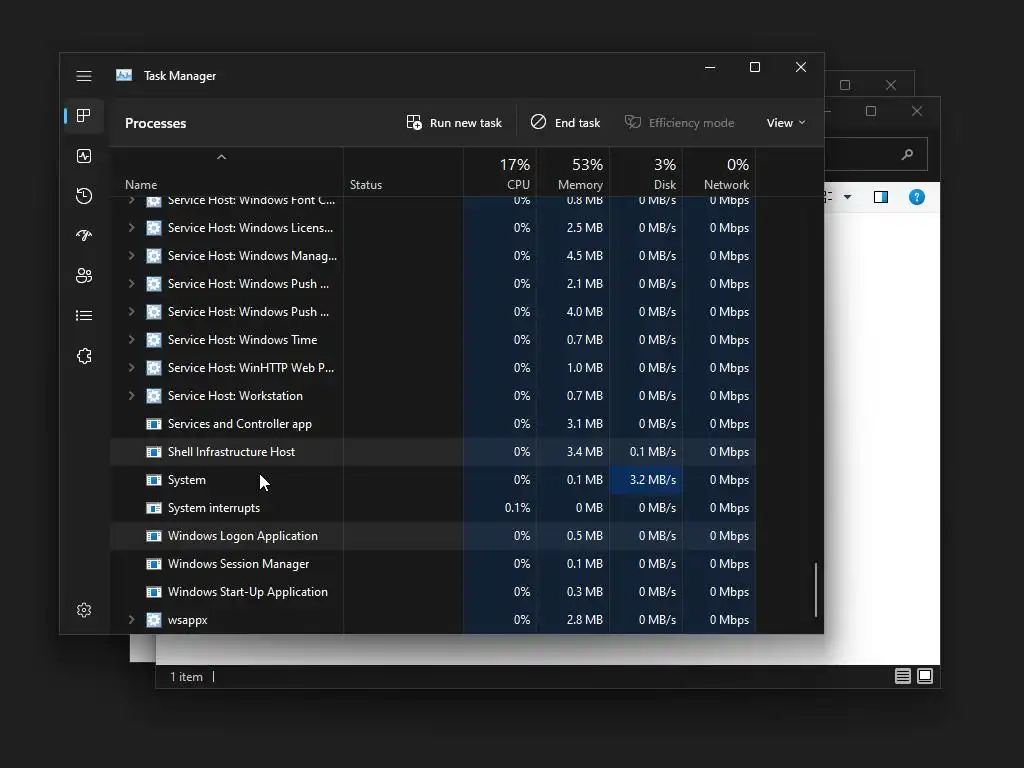Click the Windows Logon Application icon
The image size is (1024, 768).
pos(153,536)
